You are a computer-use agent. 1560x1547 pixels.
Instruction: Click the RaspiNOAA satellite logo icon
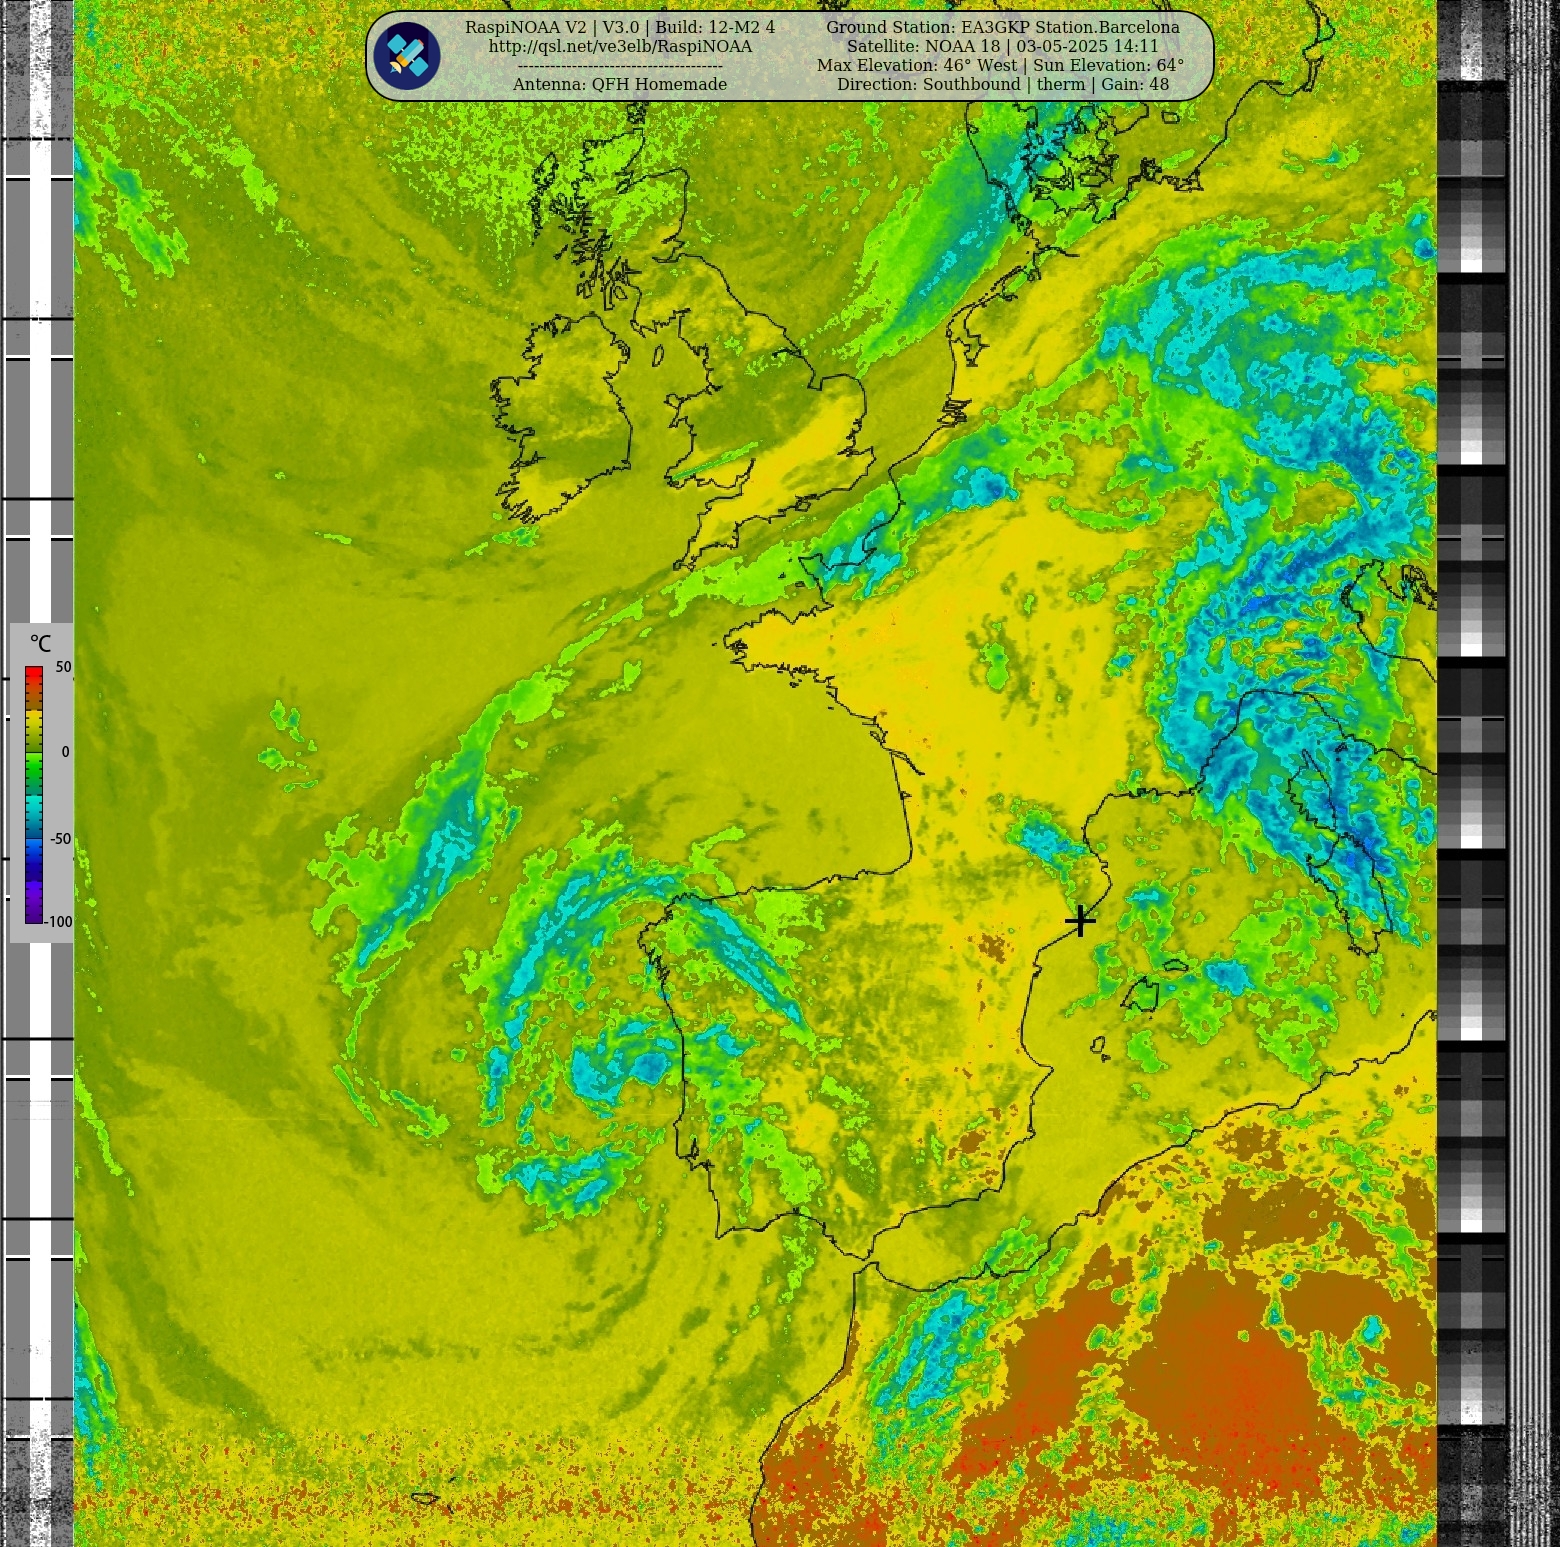(407, 56)
